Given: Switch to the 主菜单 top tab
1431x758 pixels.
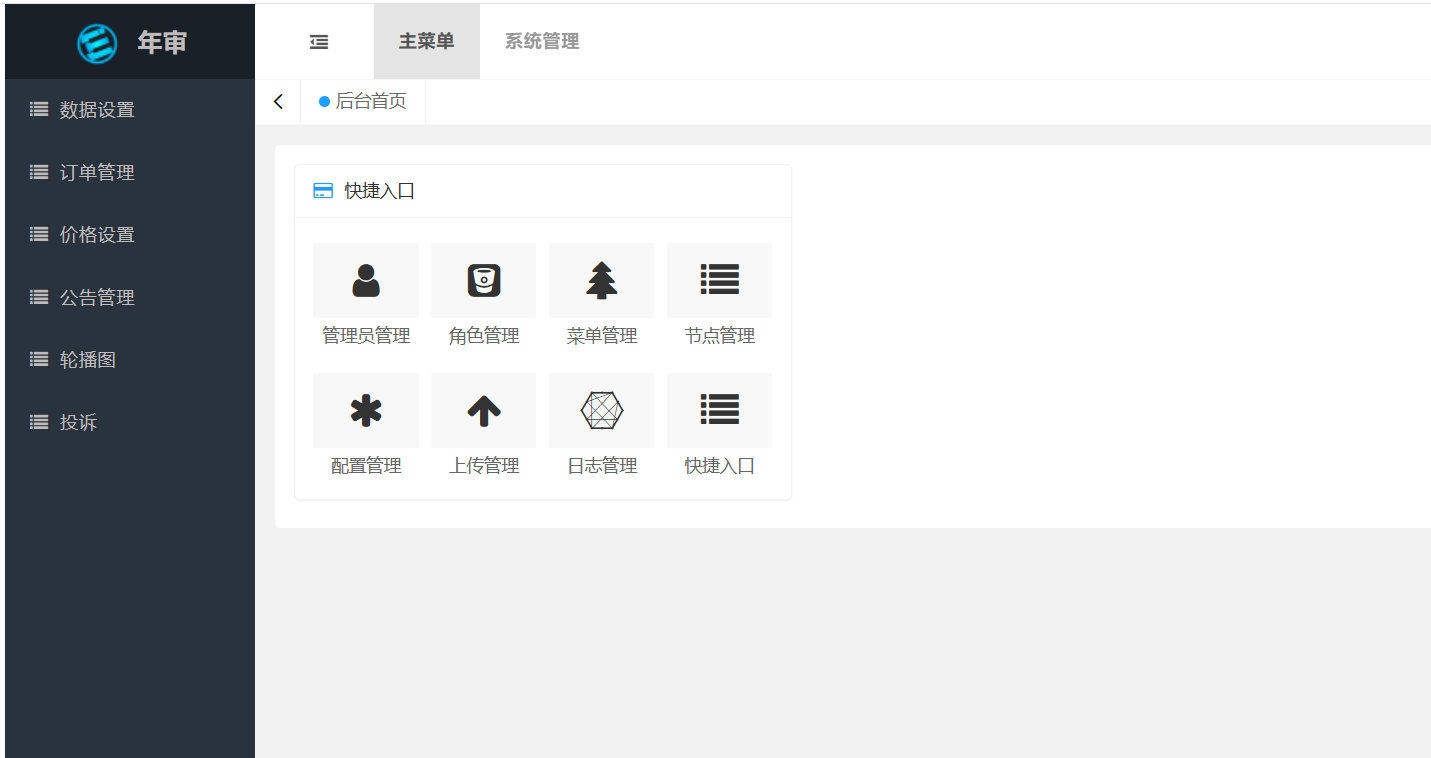Looking at the screenshot, I should (x=427, y=42).
